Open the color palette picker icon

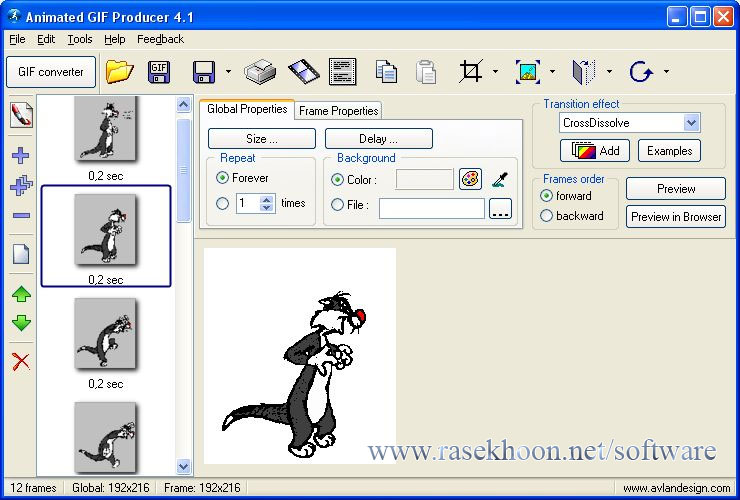click(x=470, y=179)
